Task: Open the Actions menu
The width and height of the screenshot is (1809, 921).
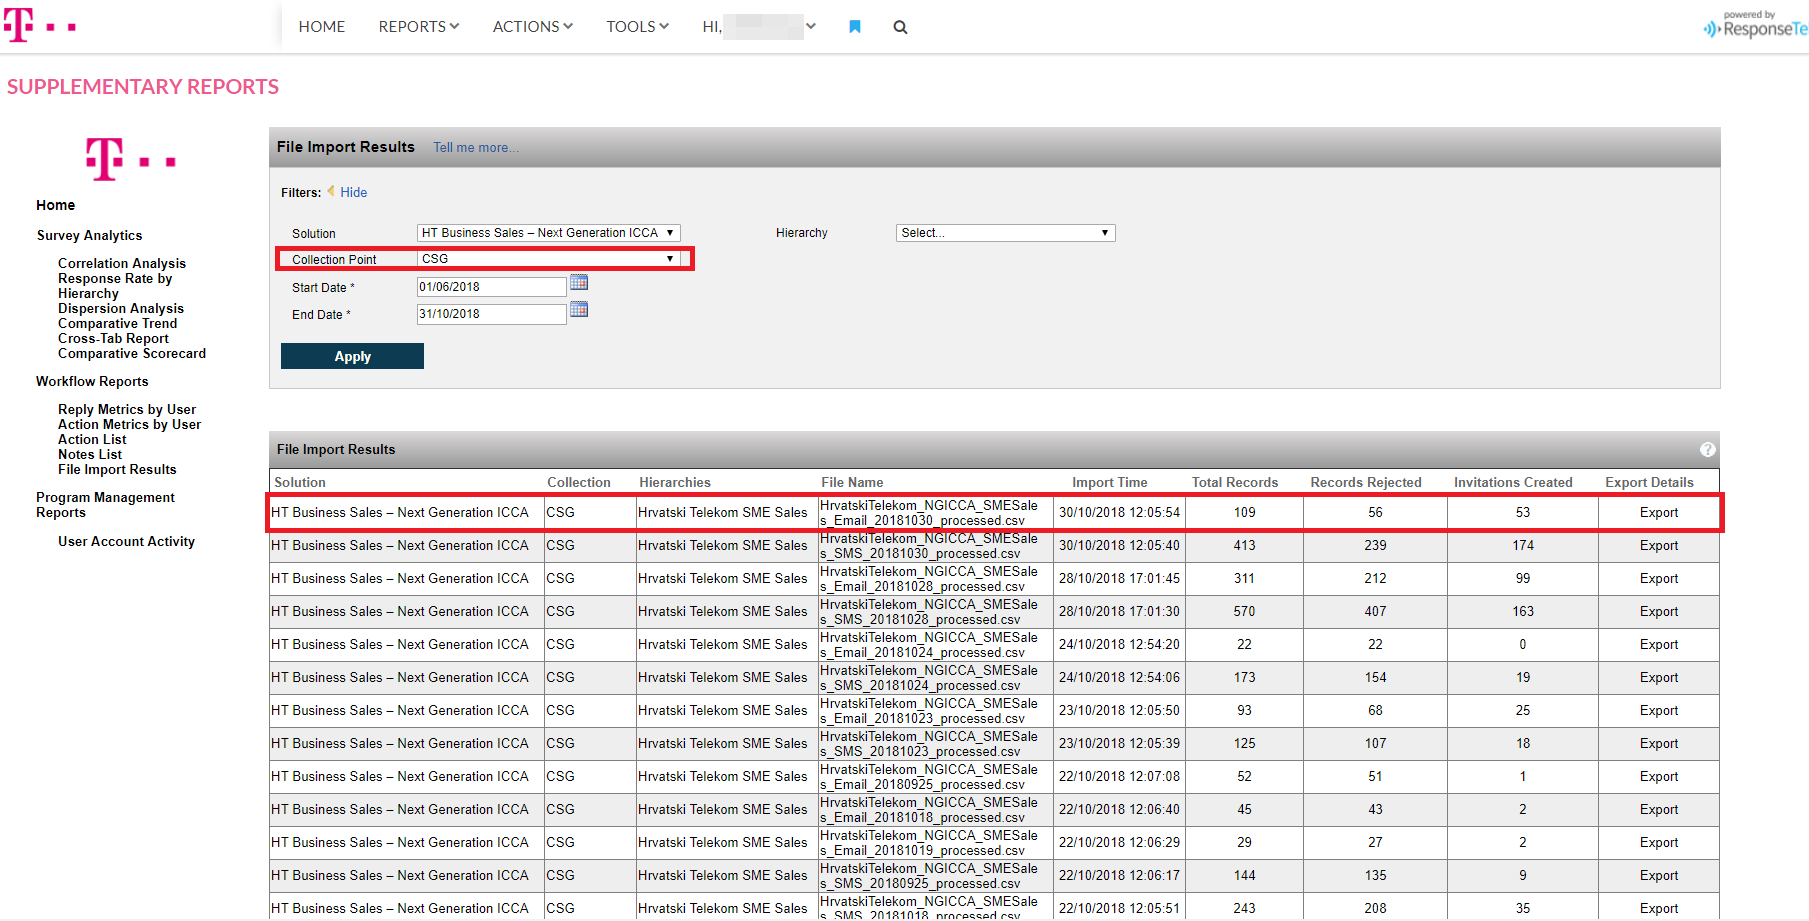Action: click(532, 27)
